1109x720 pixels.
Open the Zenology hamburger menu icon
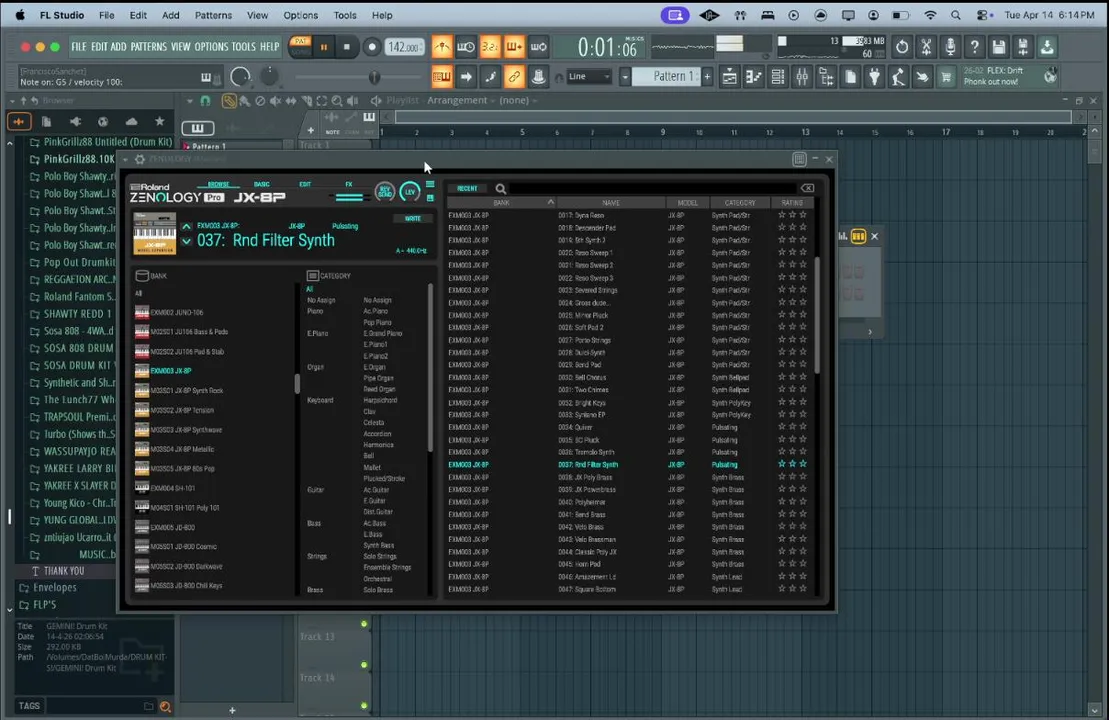click(430, 184)
